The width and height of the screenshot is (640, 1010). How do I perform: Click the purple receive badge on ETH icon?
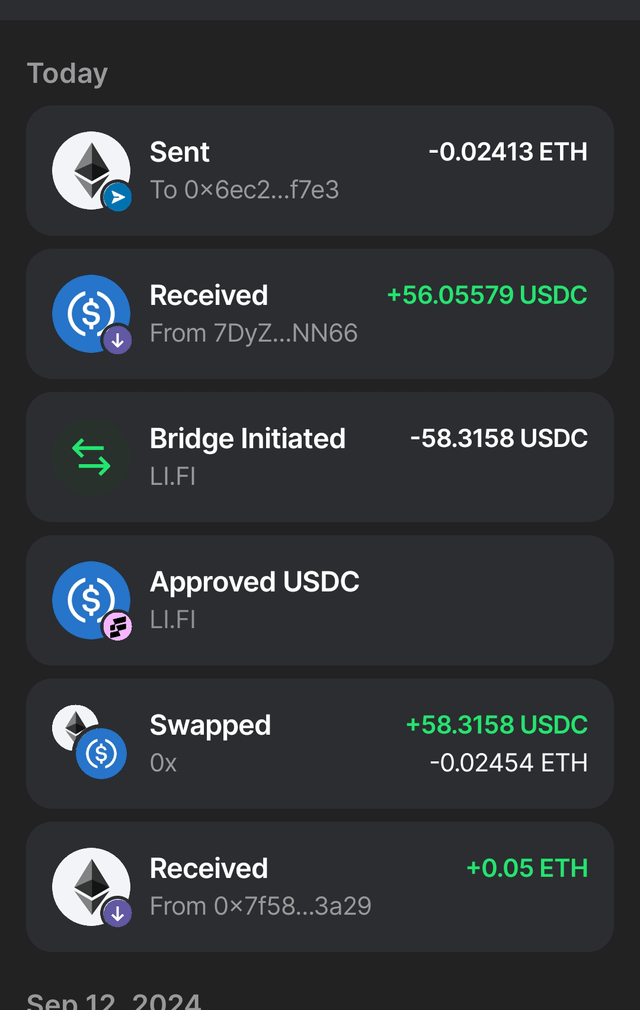tap(117, 912)
